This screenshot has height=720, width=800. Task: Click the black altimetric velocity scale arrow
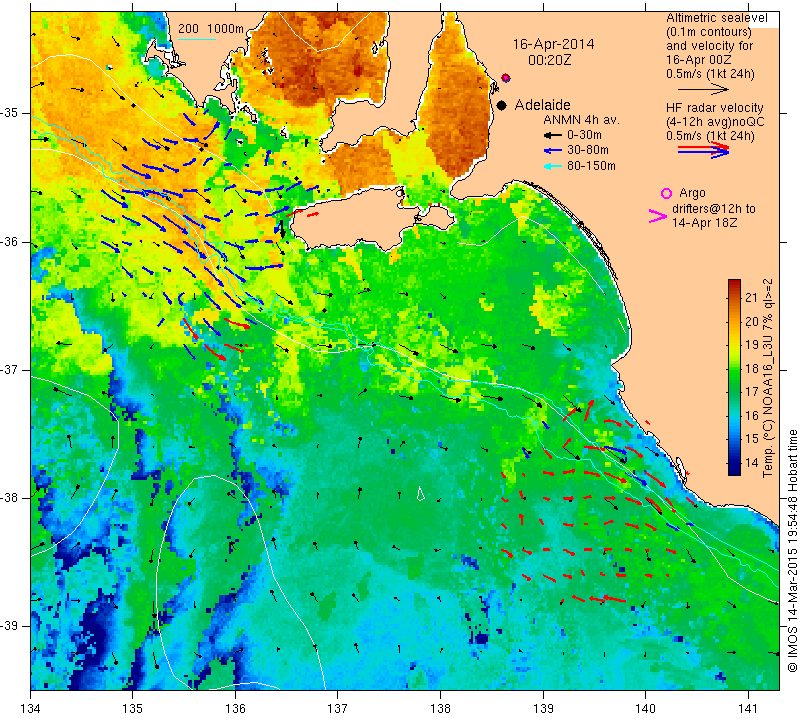point(704,89)
